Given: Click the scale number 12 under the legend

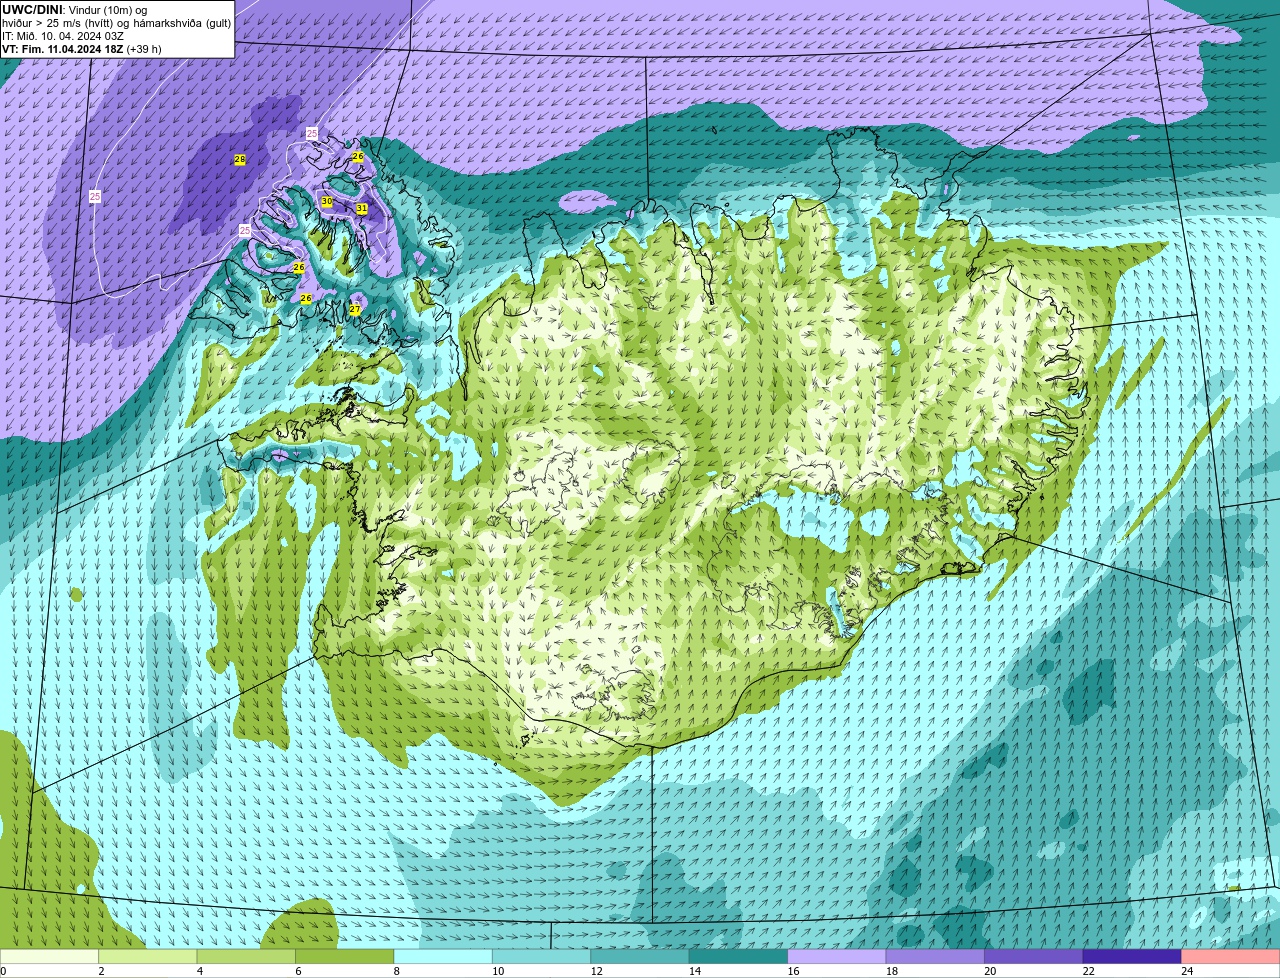Looking at the screenshot, I should click(596, 971).
